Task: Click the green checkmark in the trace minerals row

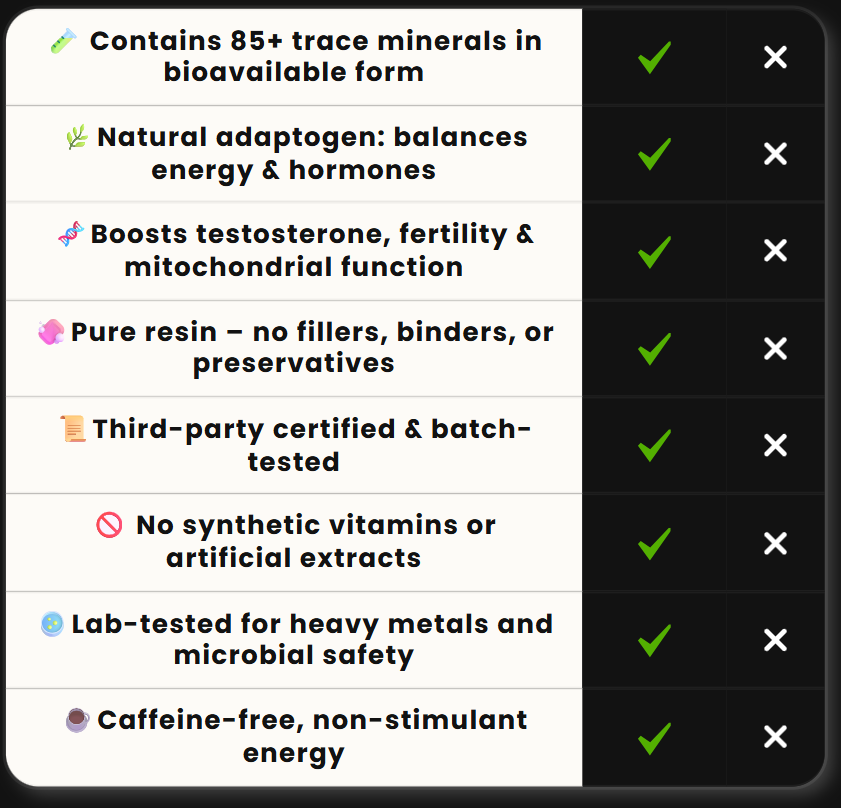Action: coord(654,57)
